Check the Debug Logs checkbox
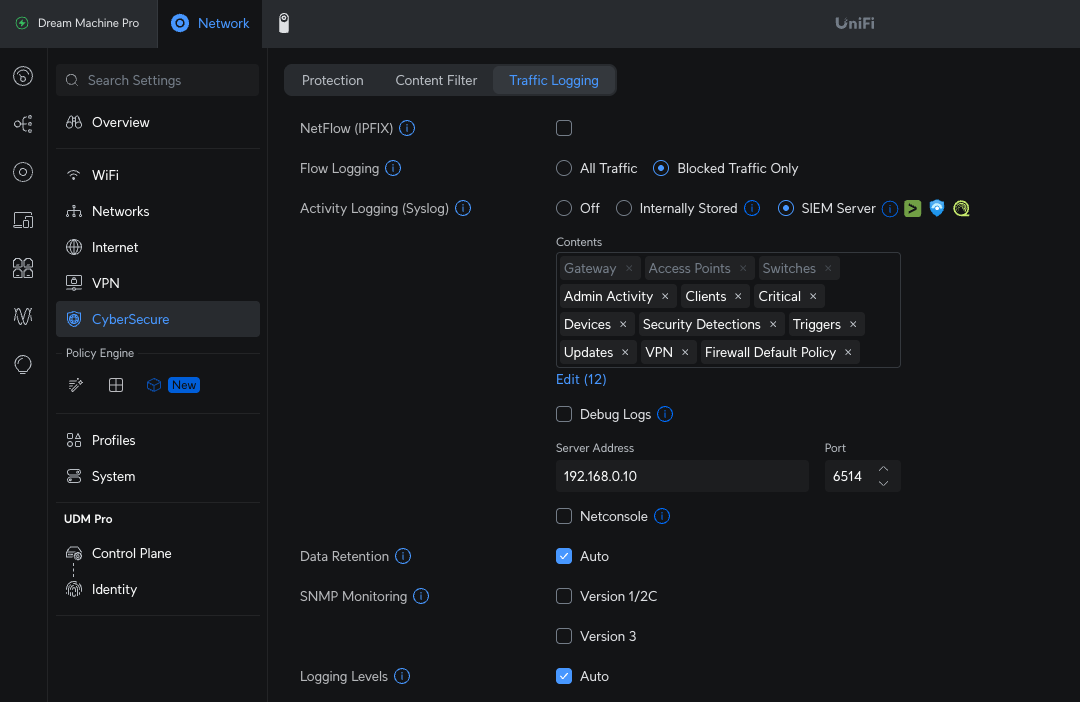 pyautogui.click(x=564, y=414)
